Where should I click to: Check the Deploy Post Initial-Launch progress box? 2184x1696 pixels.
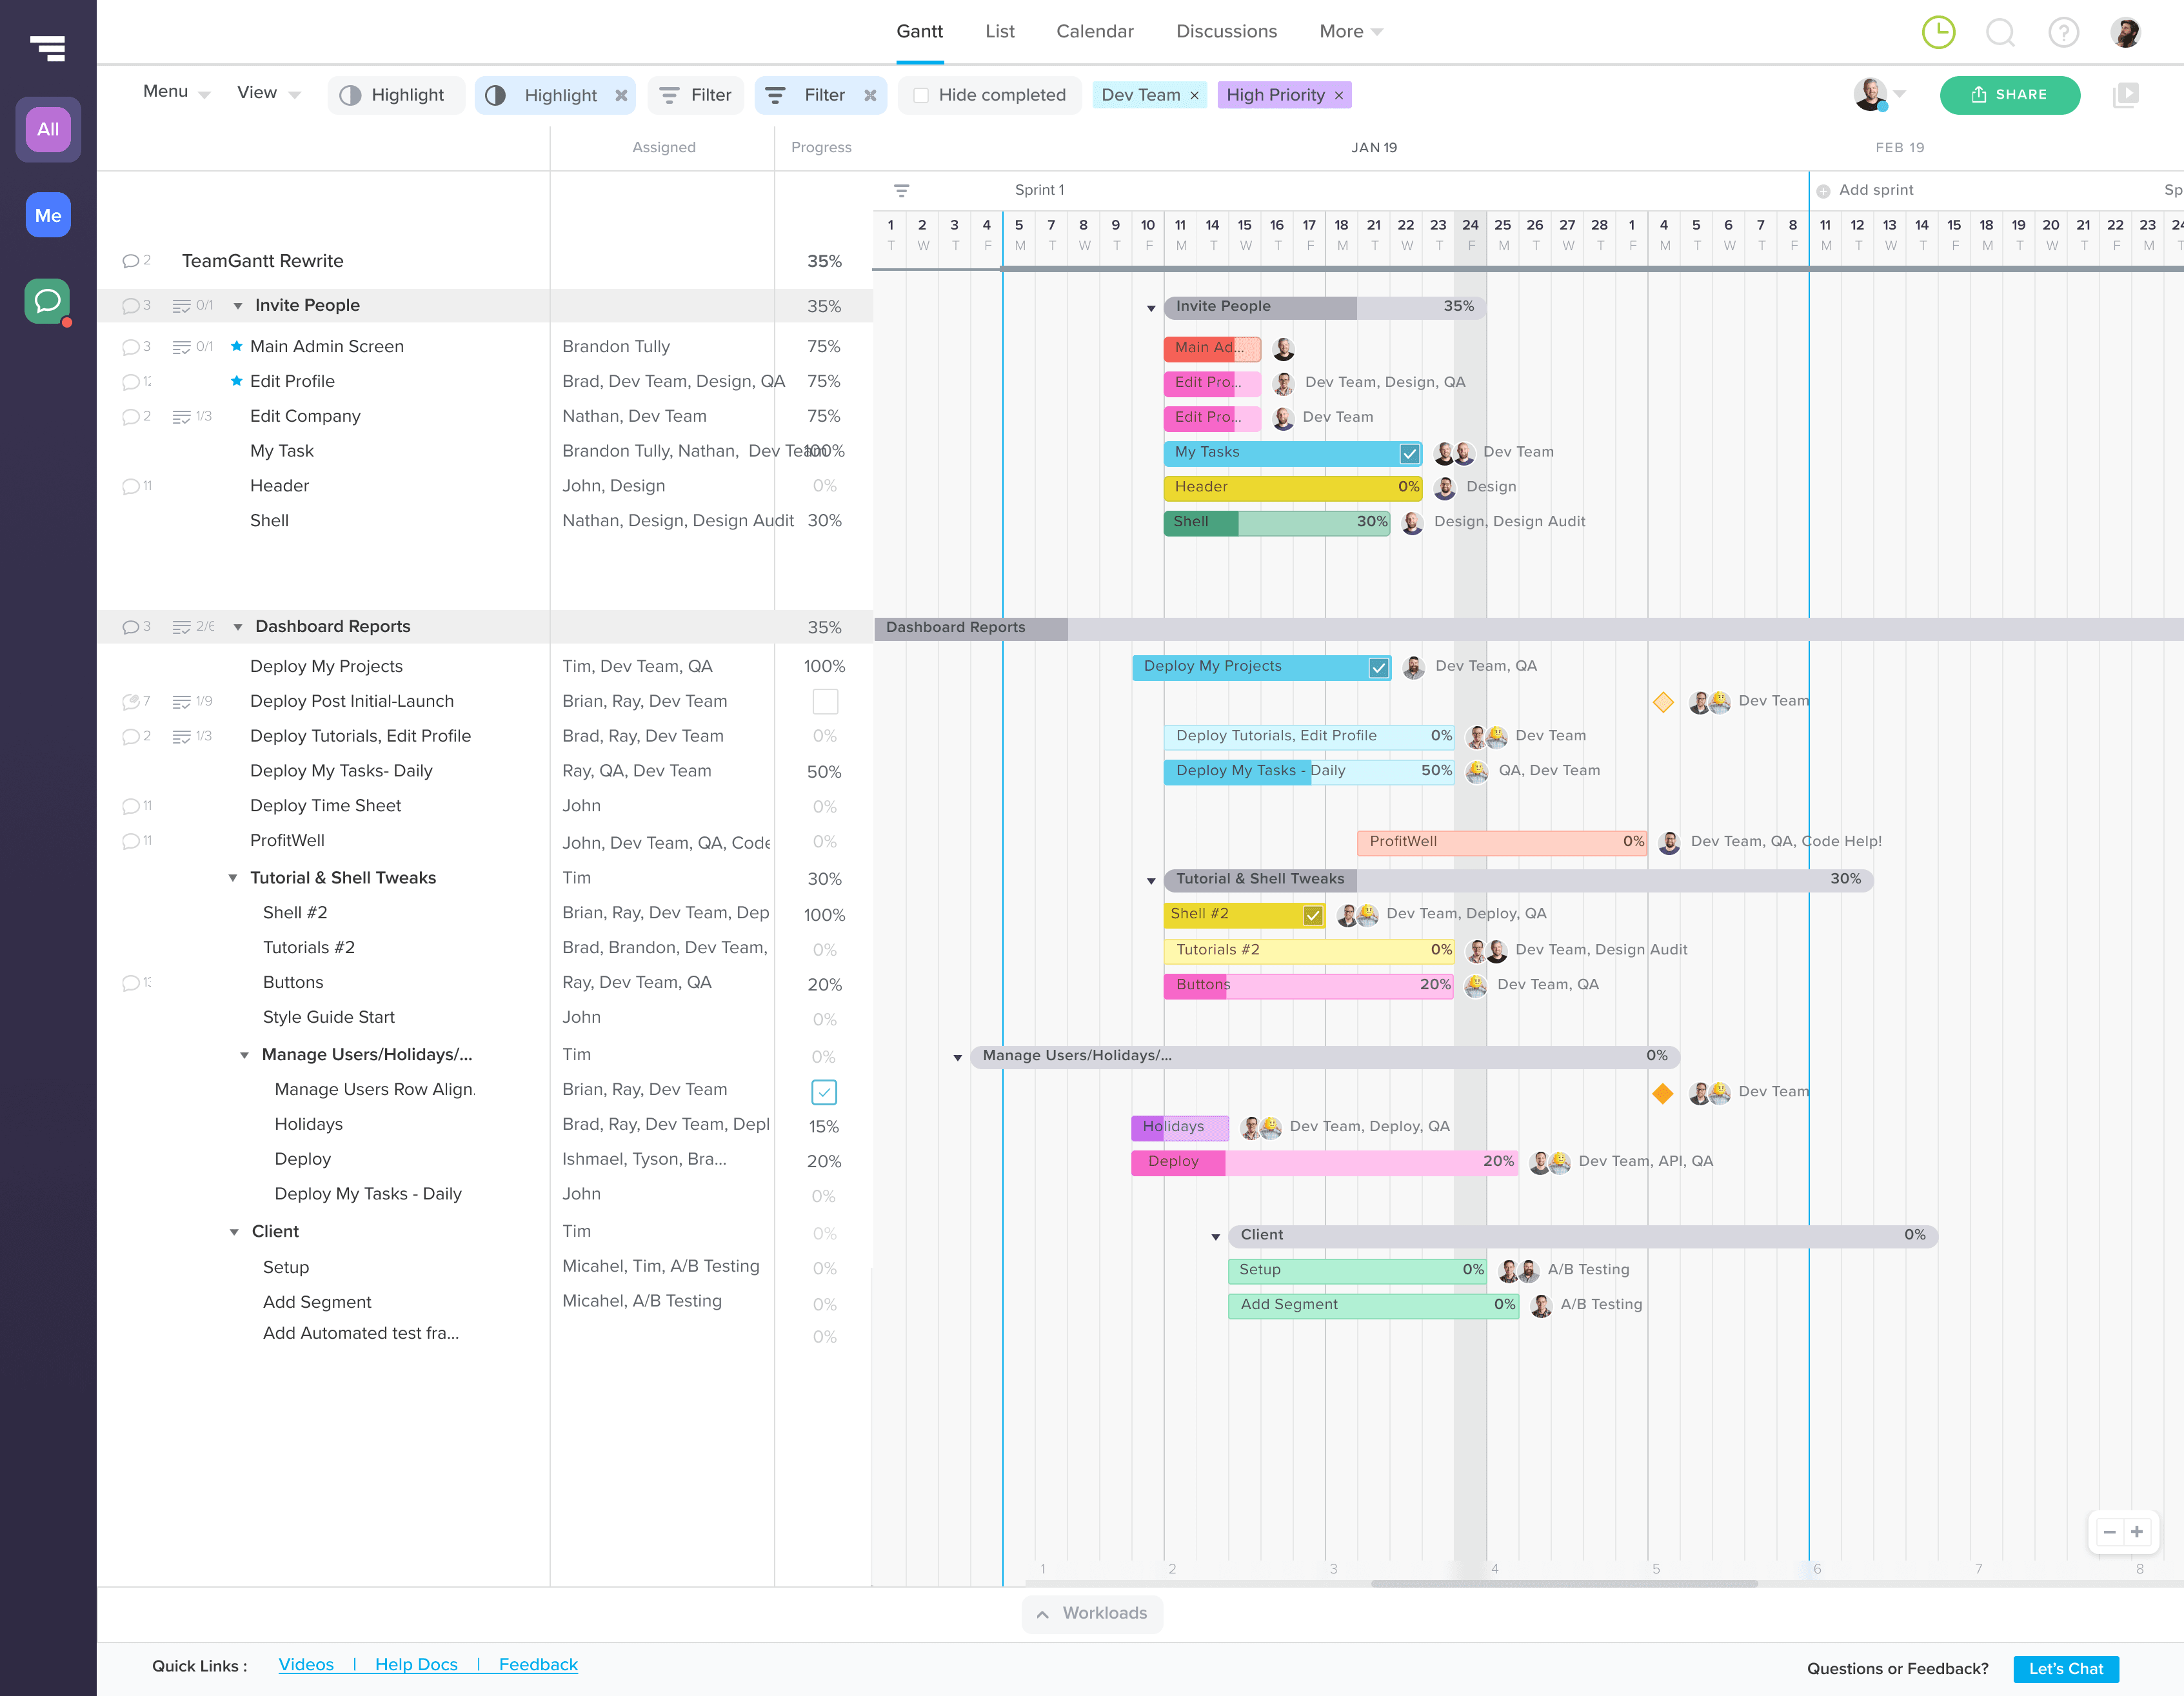825,701
